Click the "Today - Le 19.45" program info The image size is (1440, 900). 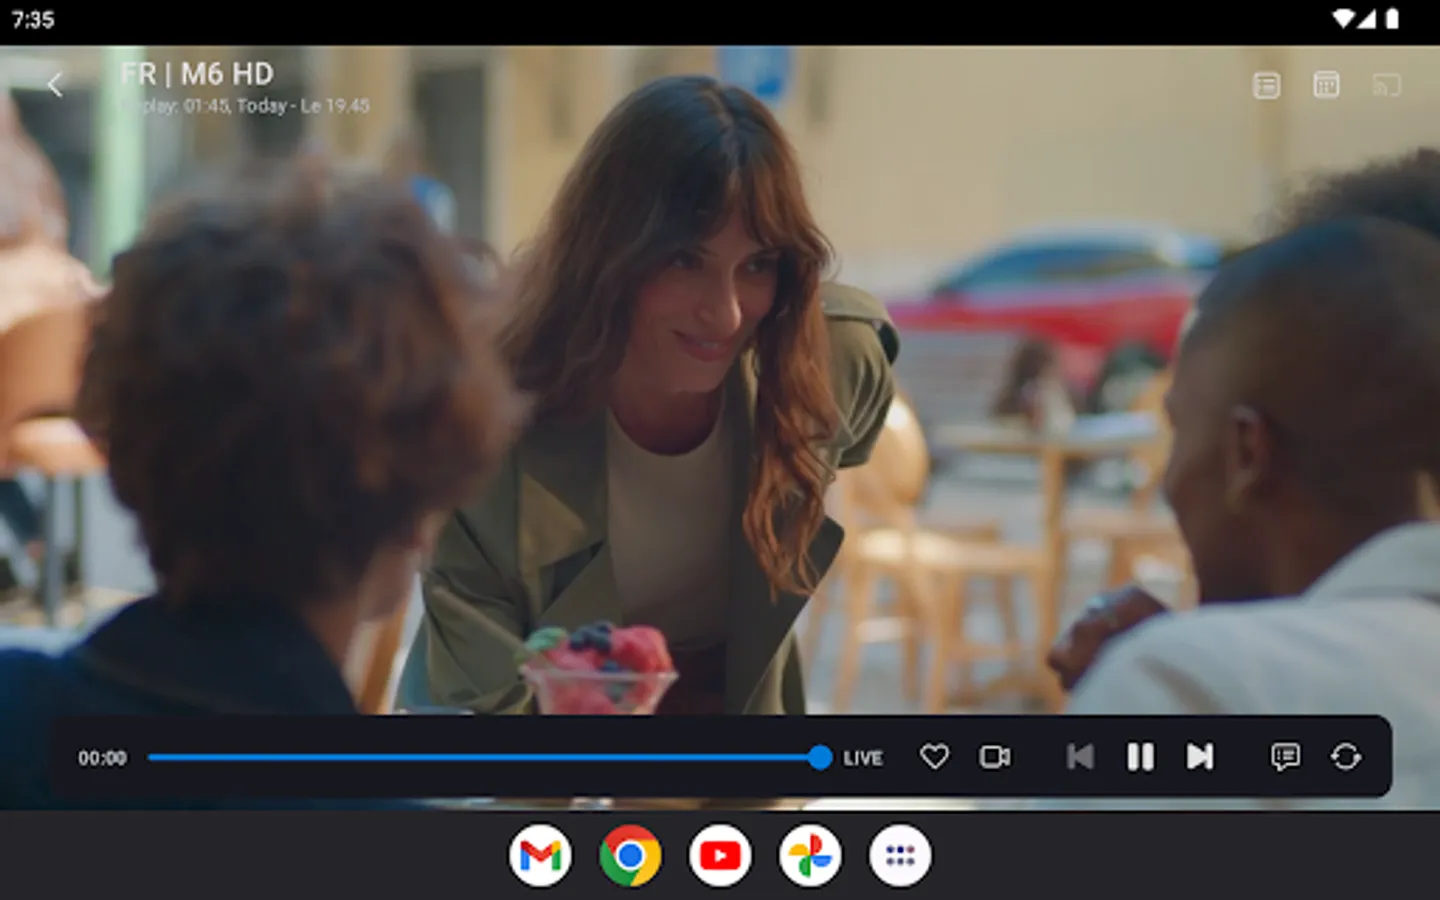[303, 106]
